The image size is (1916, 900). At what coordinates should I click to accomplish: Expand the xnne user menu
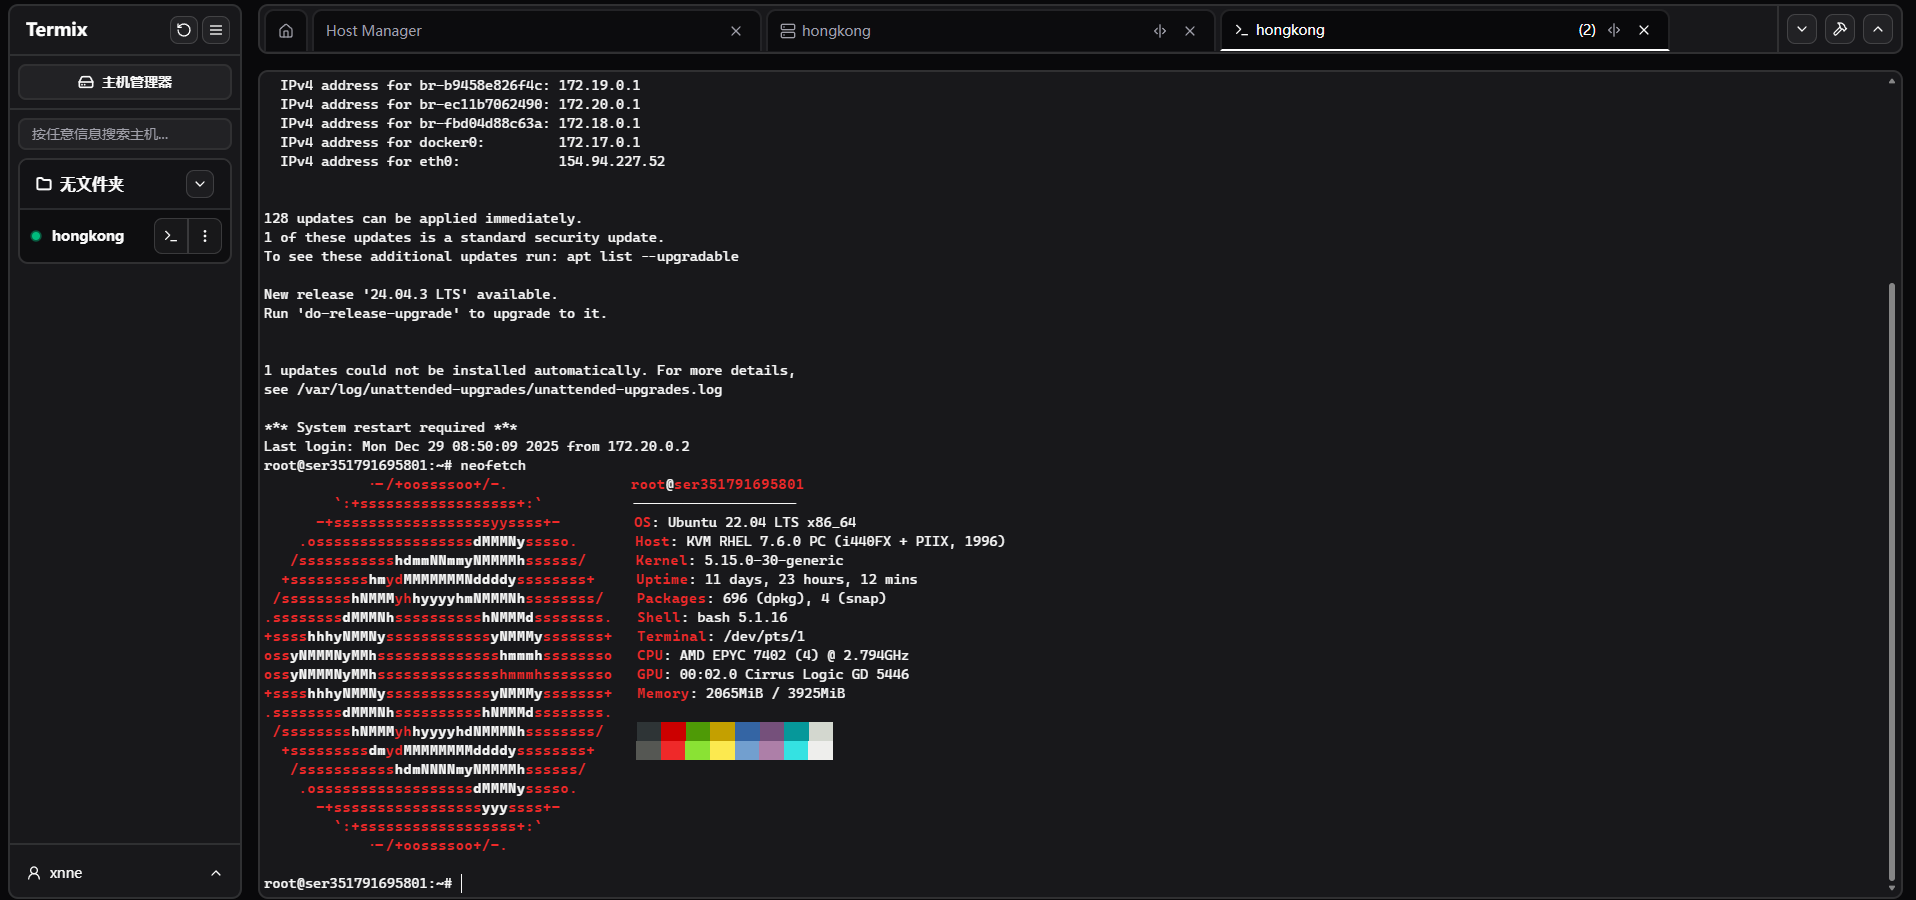[215, 873]
